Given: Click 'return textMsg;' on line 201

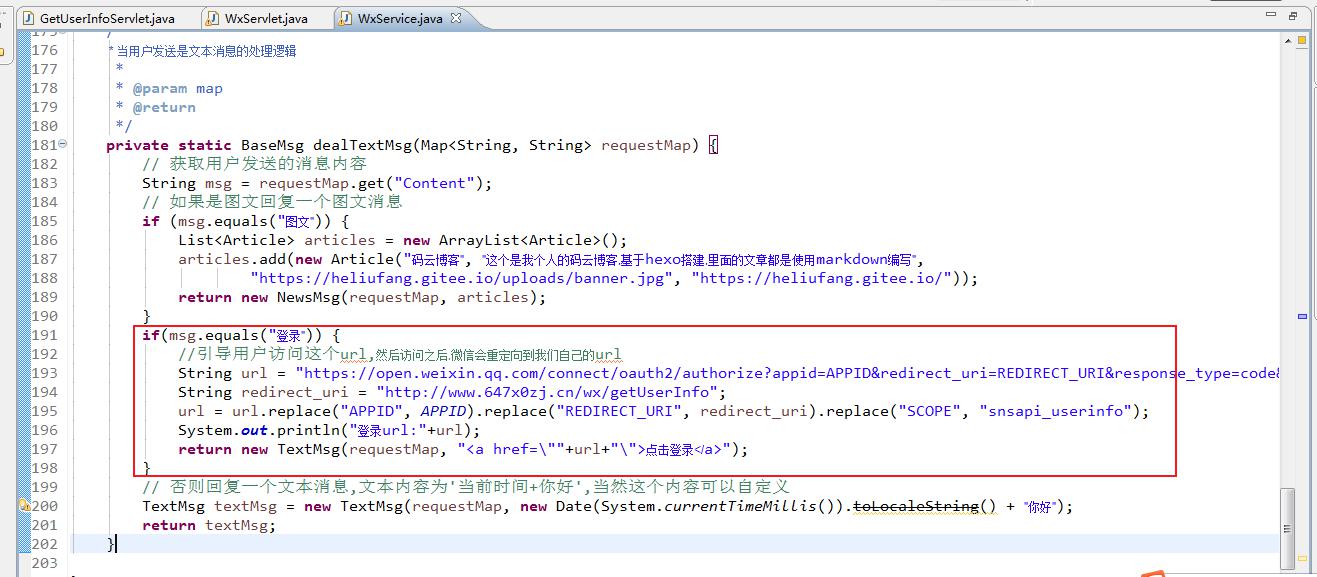Looking at the screenshot, I should (x=209, y=525).
